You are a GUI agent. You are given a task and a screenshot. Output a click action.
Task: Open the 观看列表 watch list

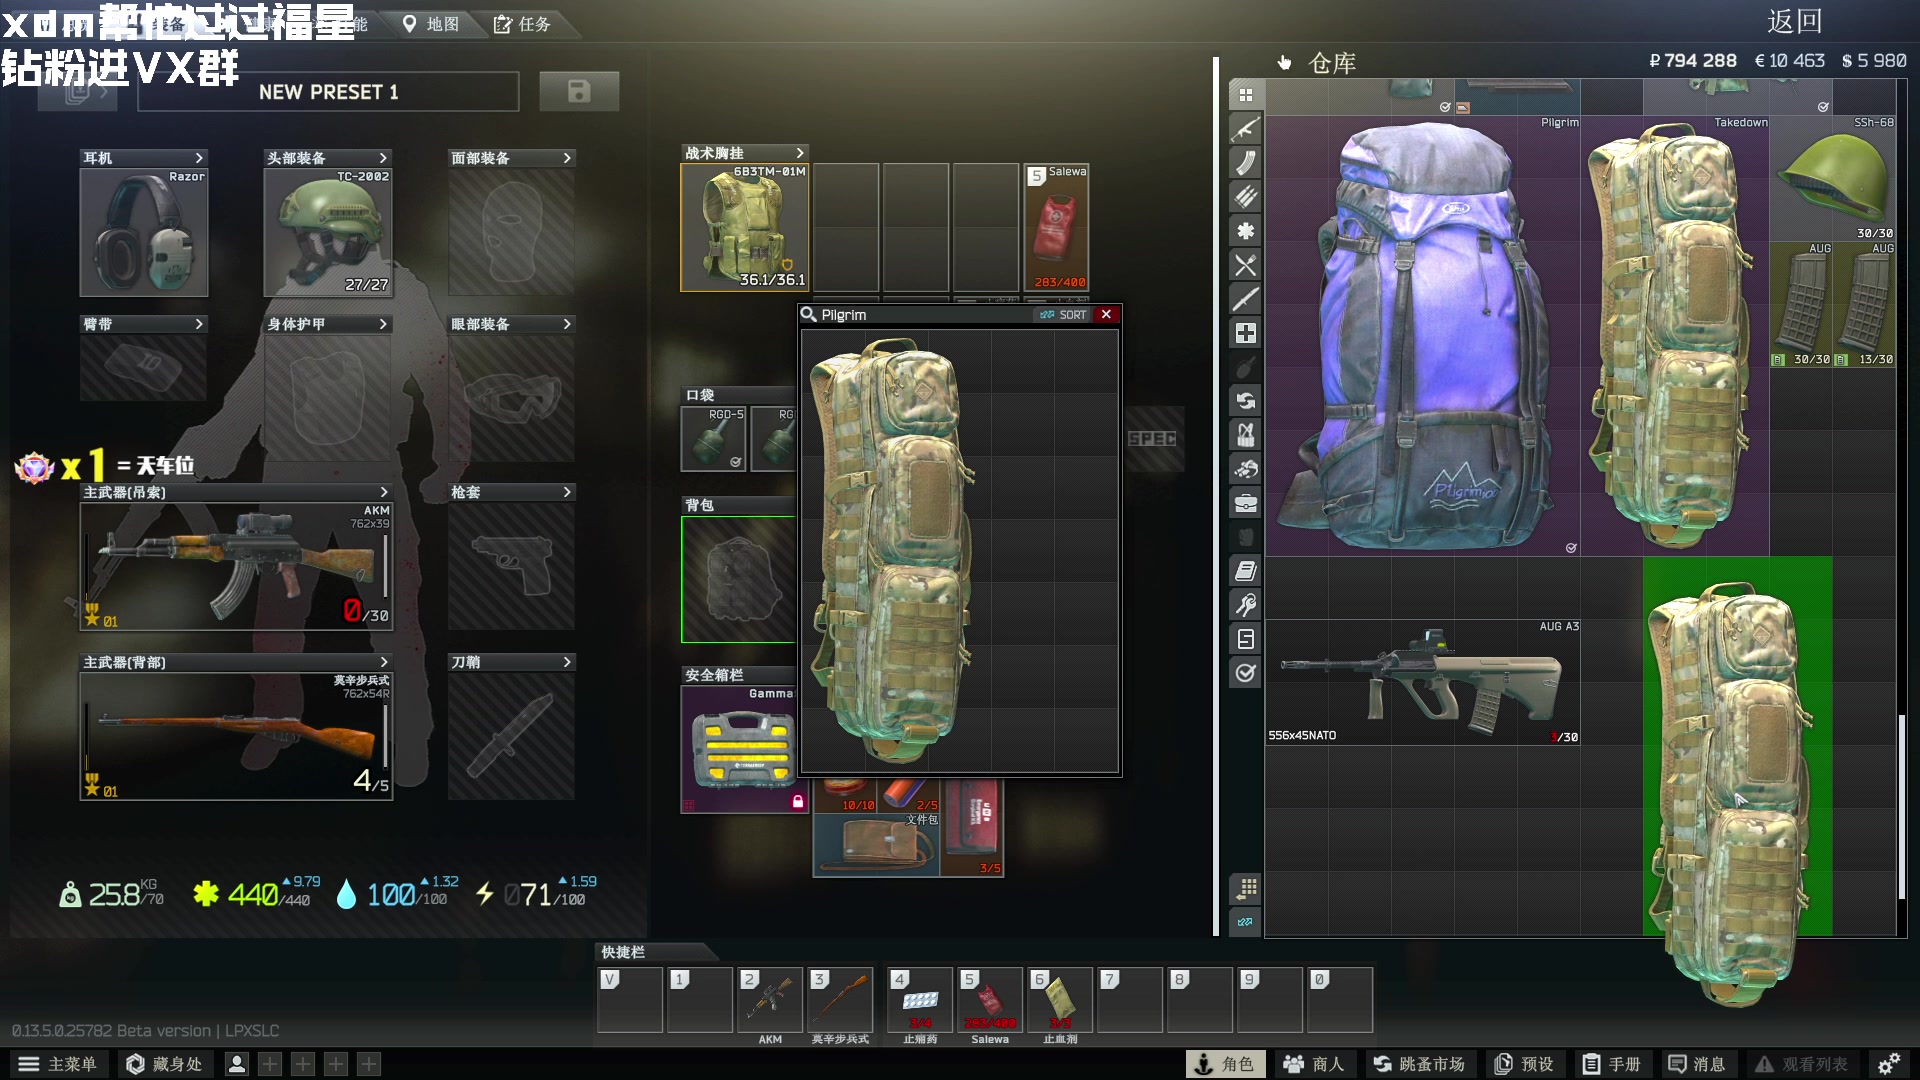coord(1801,1064)
